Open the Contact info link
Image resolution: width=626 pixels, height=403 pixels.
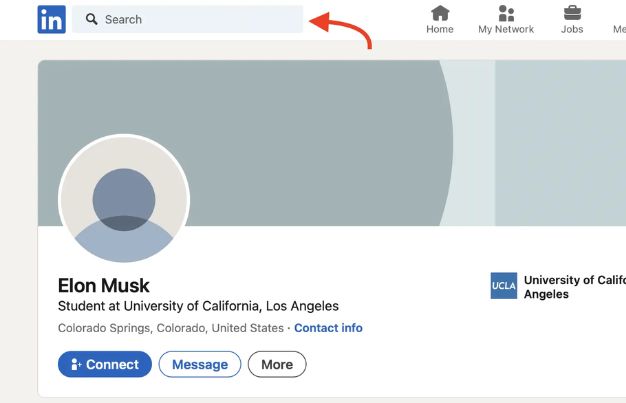click(x=328, y=328)
